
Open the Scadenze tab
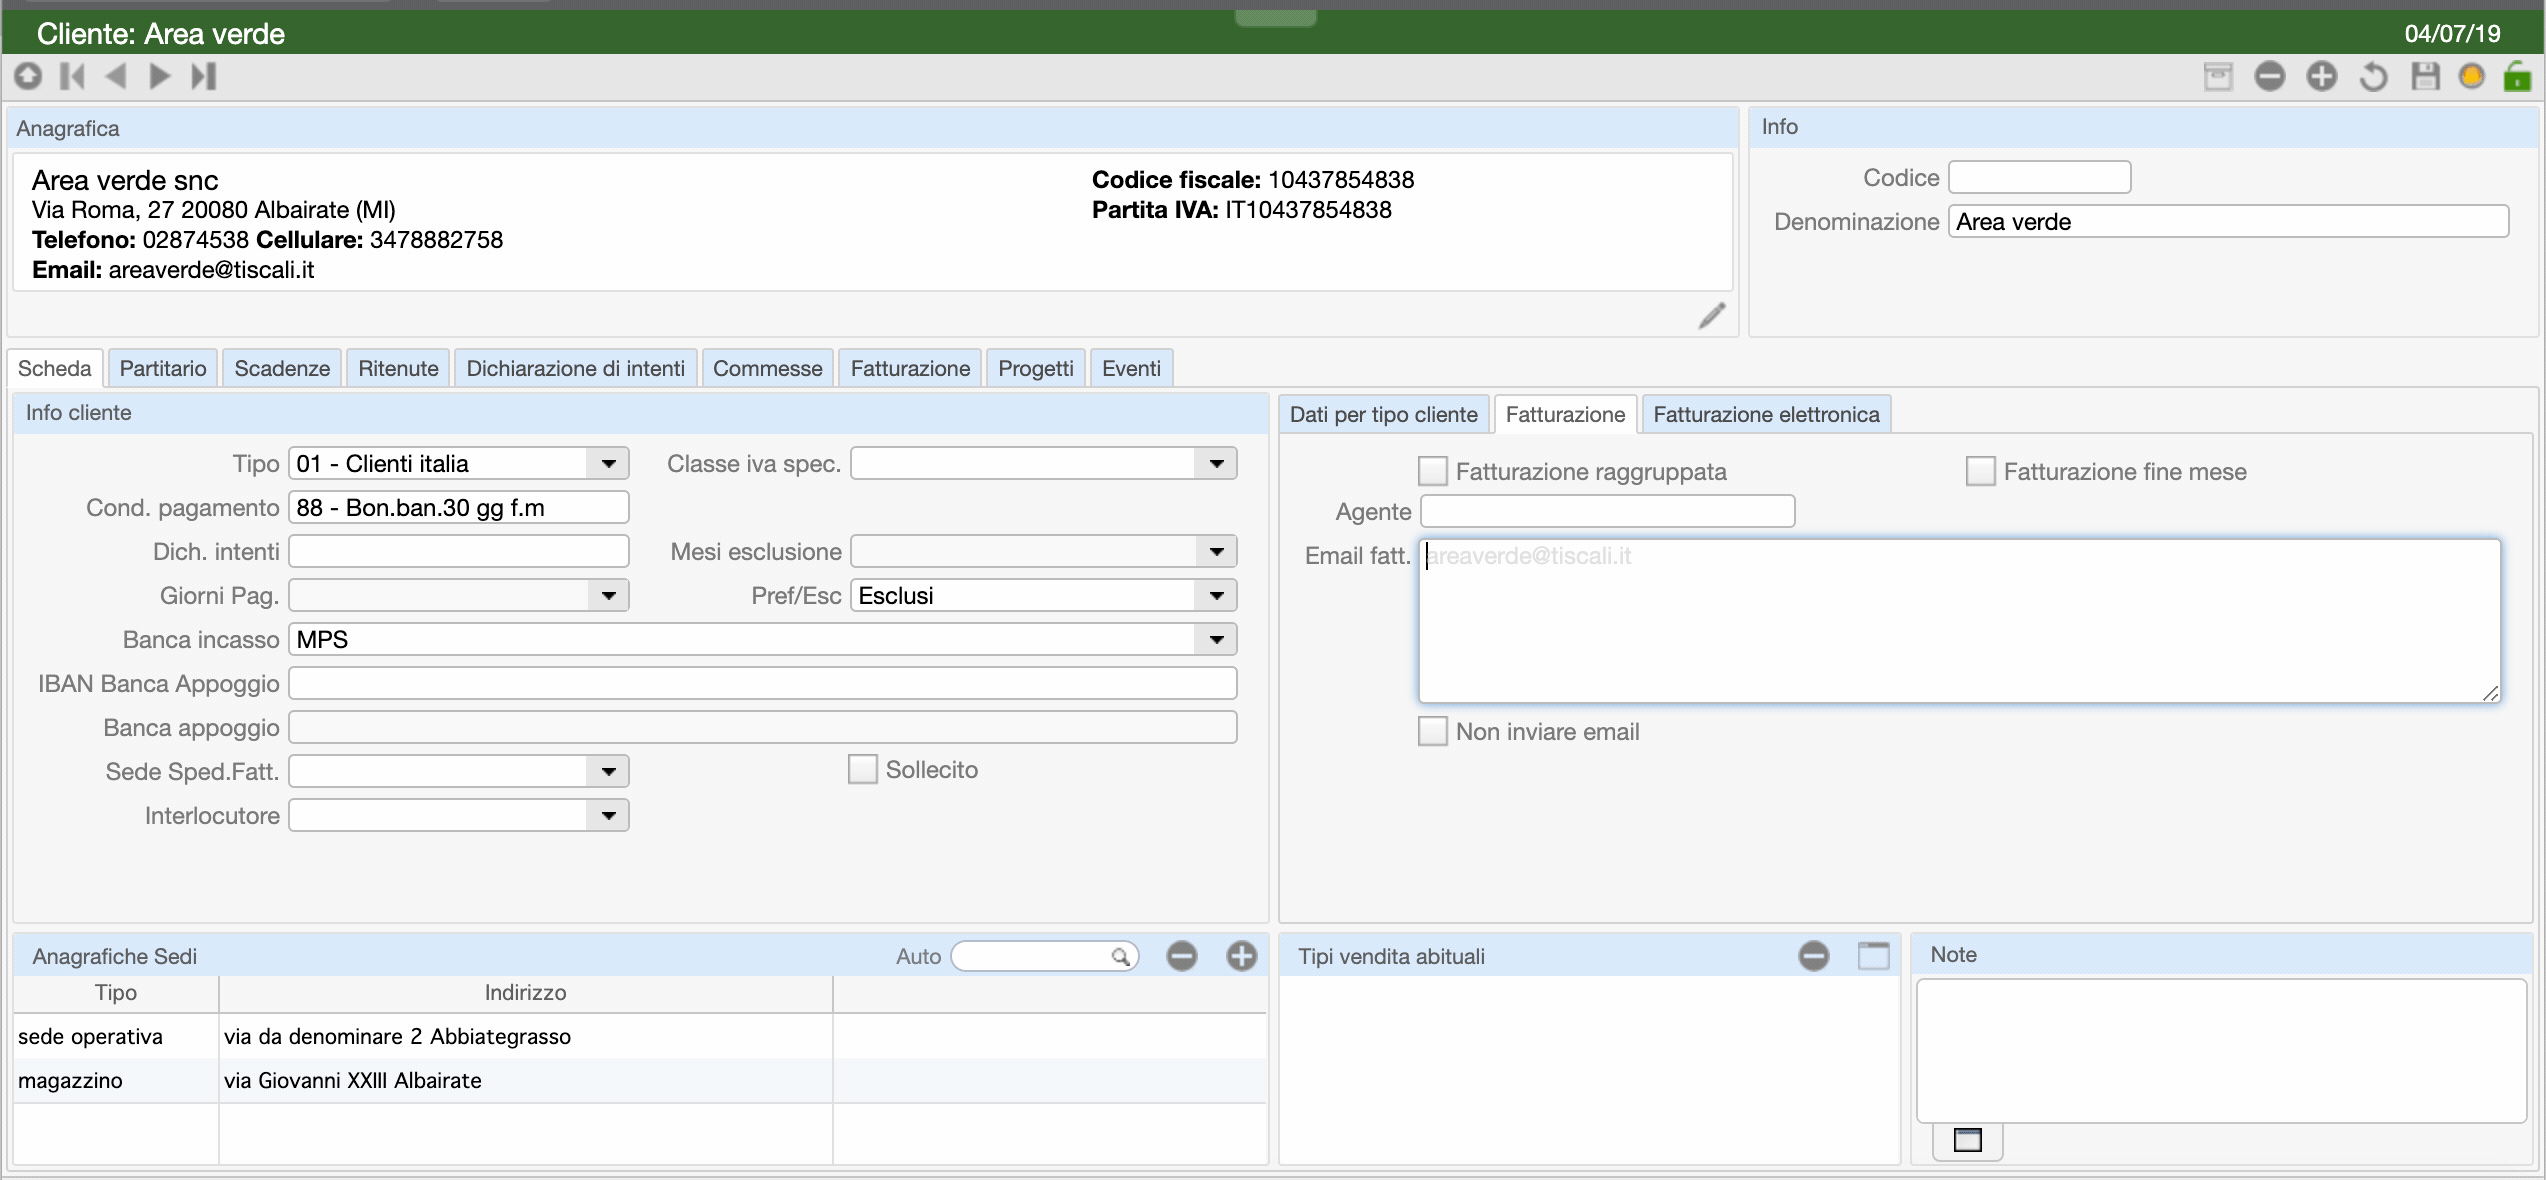pos(282,368)
